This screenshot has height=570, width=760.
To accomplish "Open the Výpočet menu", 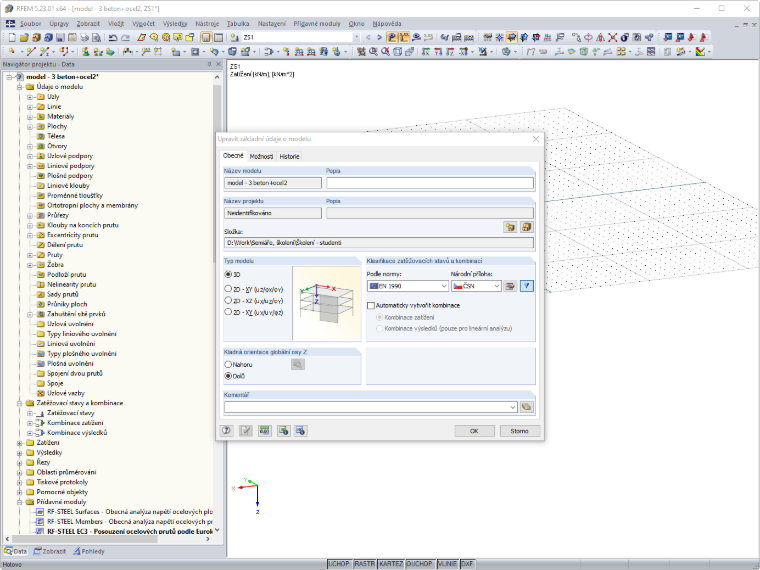I will click(143, 23).
